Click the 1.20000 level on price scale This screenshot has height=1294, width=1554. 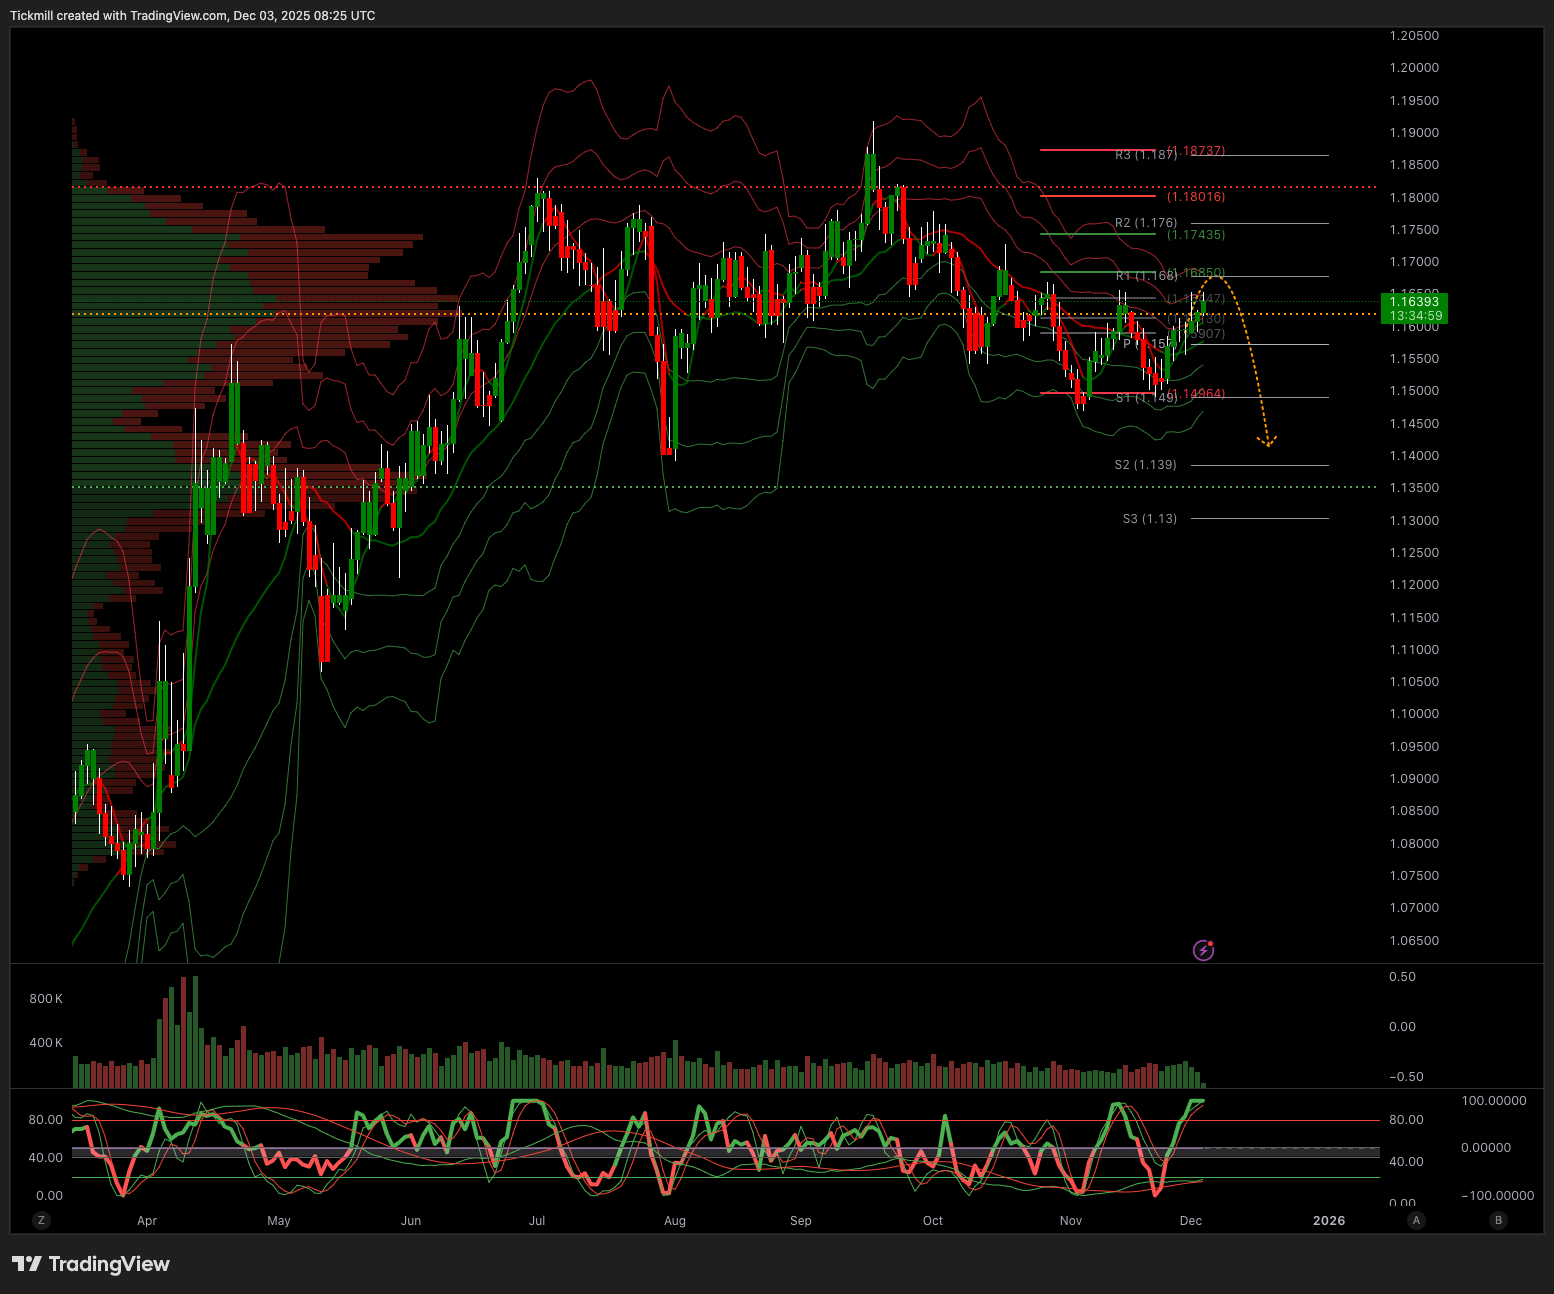[x=1414, y=68]
